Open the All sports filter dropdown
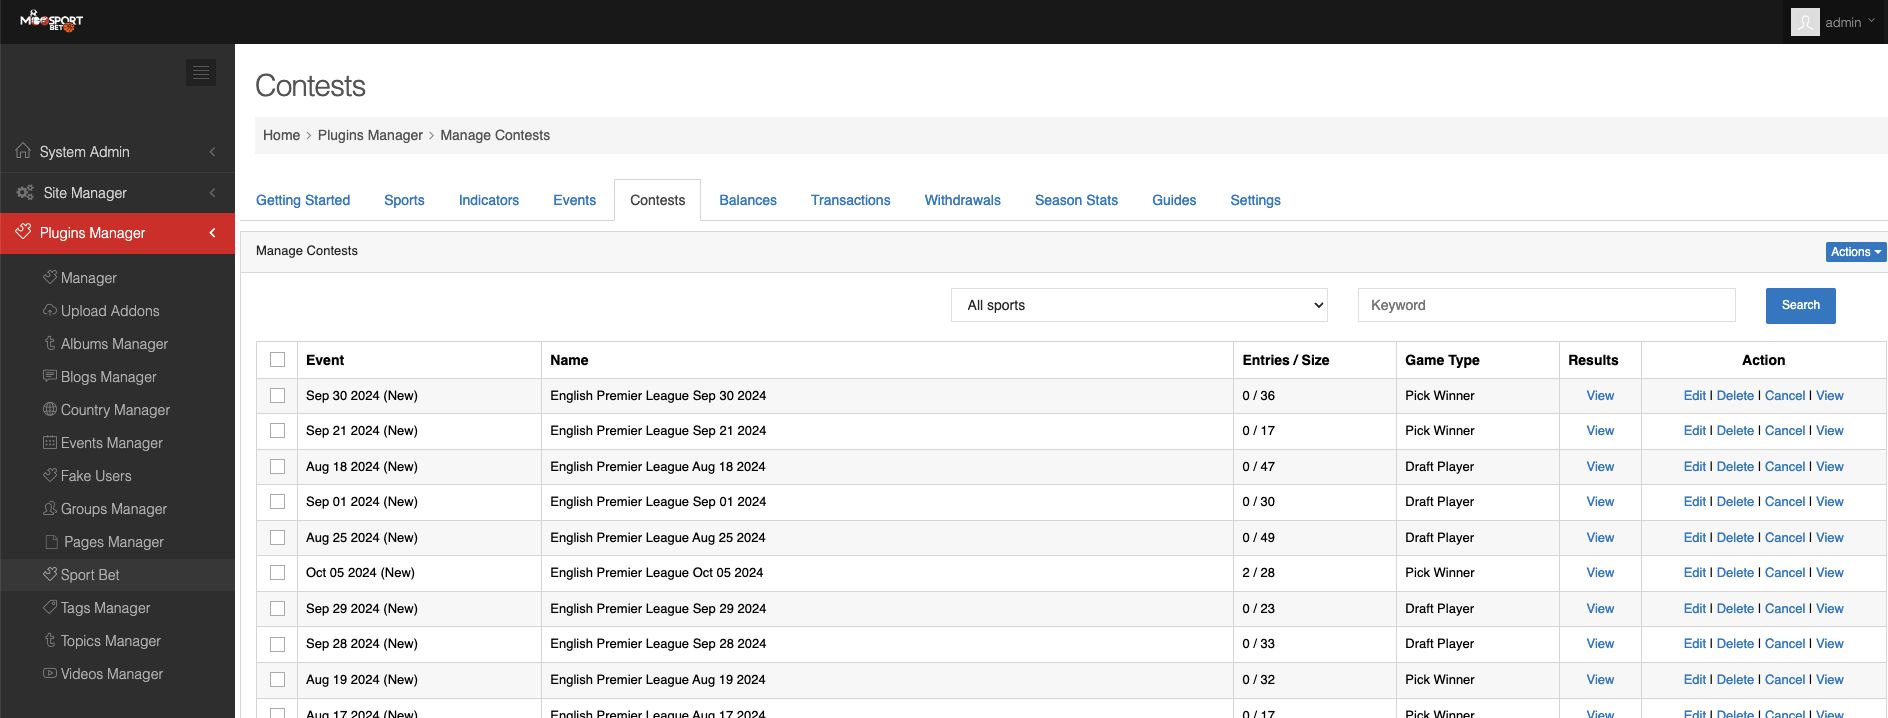Image resolution: width=1888 pixels, height=718 pixels. click(1139, 305)
